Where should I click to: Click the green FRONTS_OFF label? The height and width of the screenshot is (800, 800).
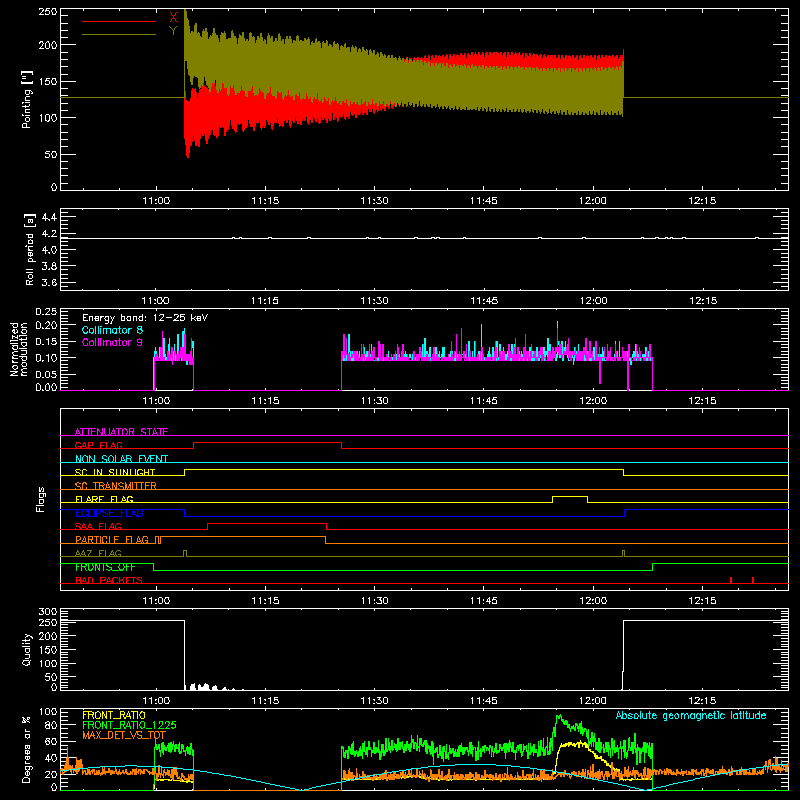(x=105, y=567)
